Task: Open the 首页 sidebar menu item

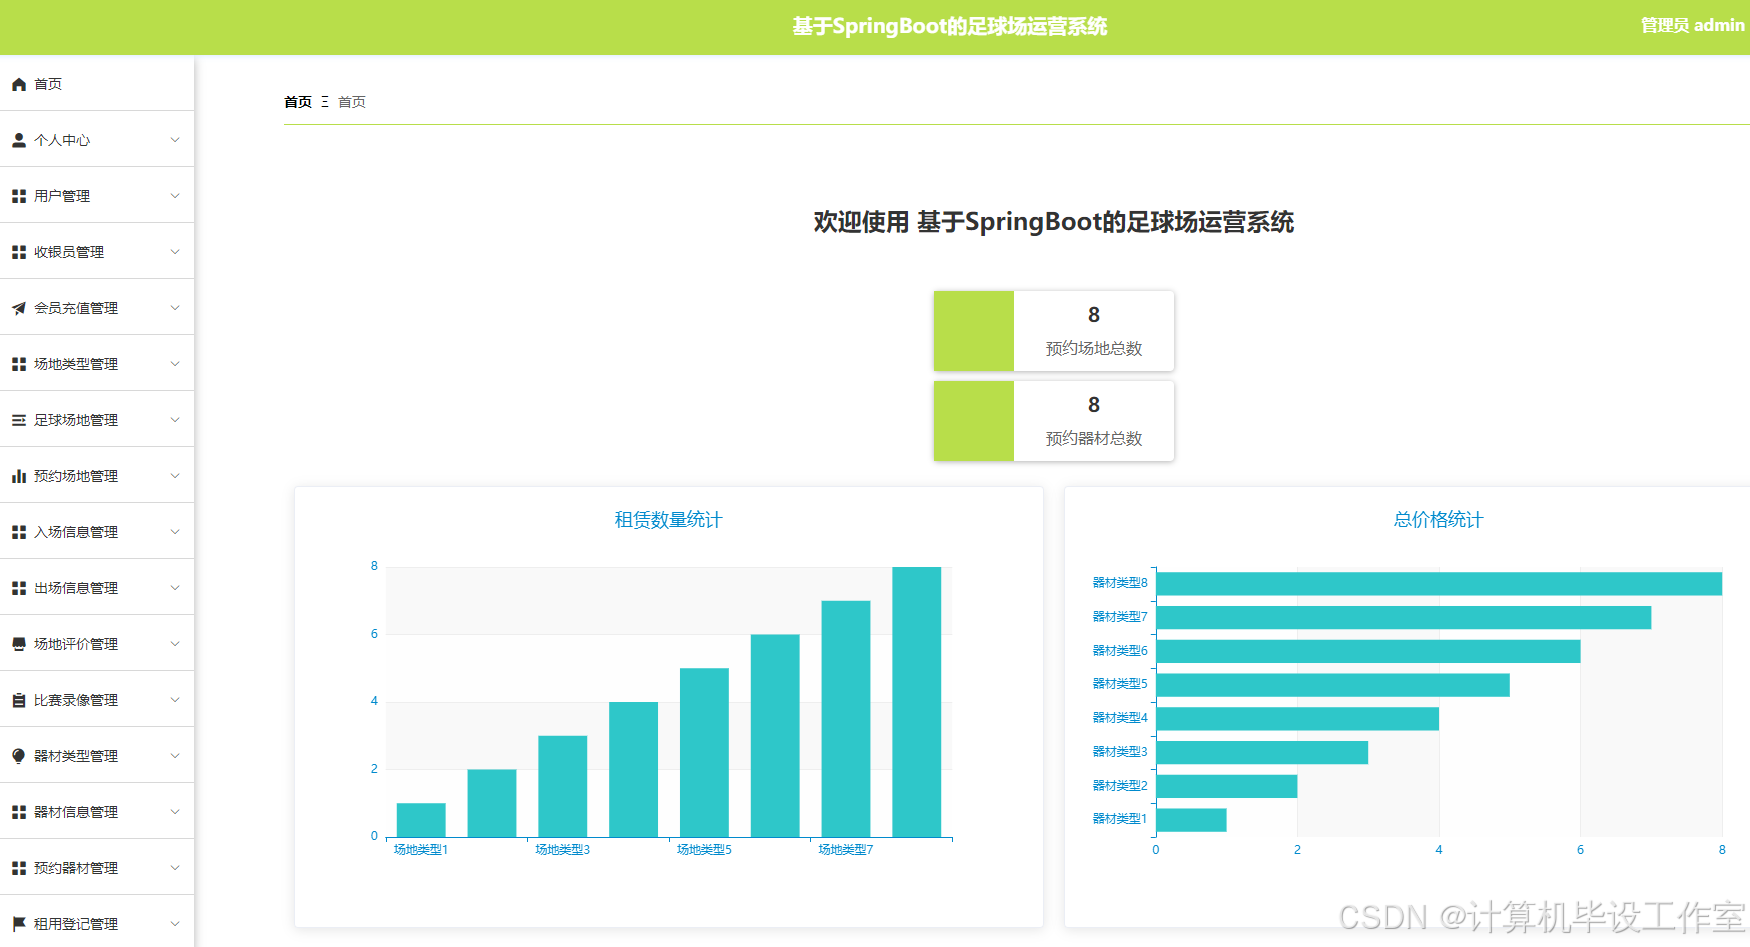Action: [97, 84]
